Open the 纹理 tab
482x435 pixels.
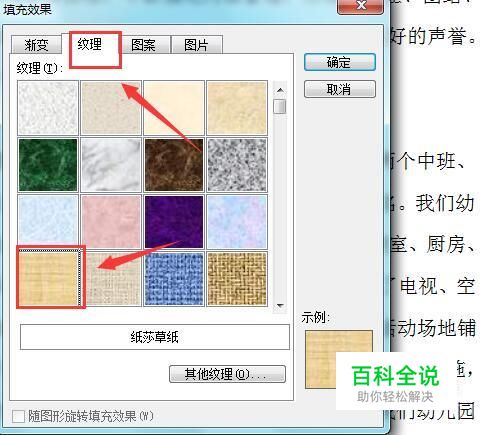(x=90, y=44)
